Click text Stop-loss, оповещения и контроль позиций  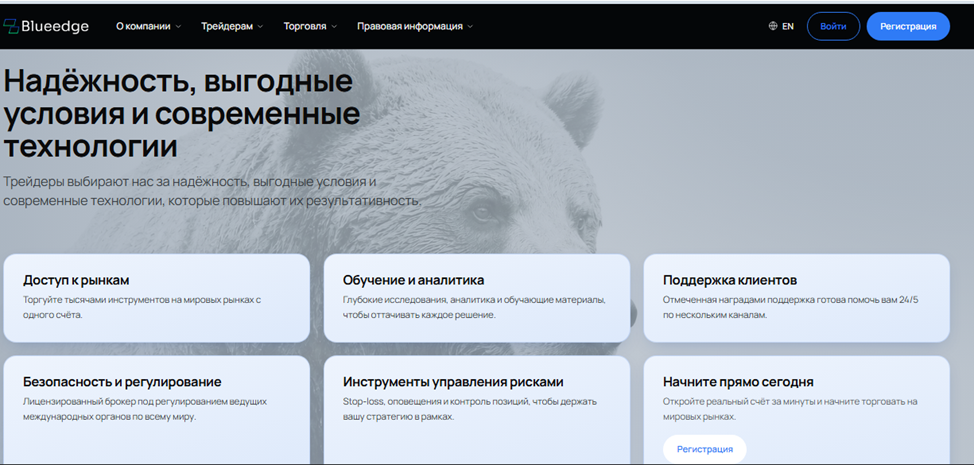point(470,409)
